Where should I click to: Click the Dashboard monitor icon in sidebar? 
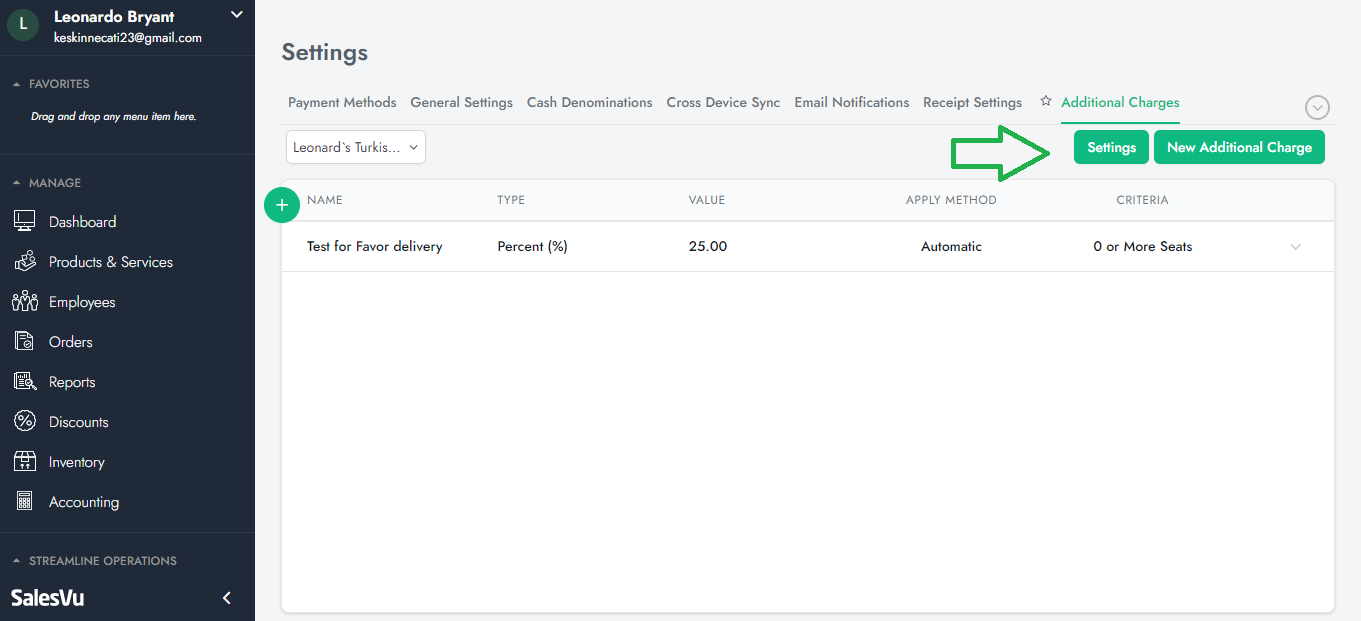25,222
